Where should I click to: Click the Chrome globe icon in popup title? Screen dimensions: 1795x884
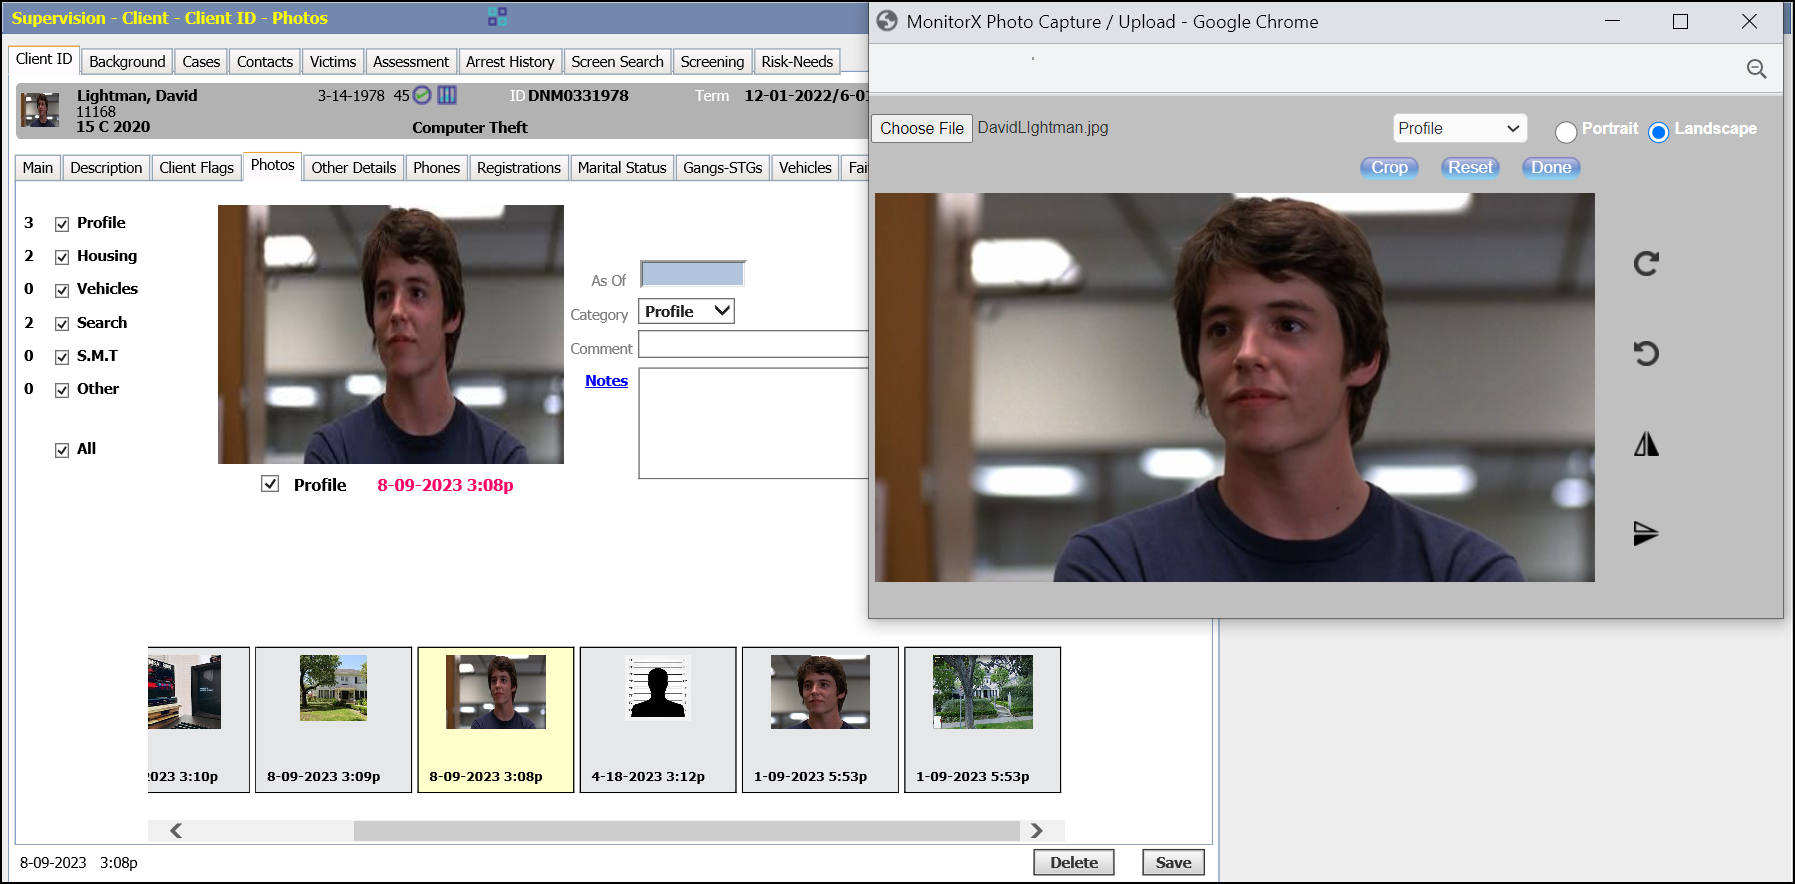tap(887, 21)
